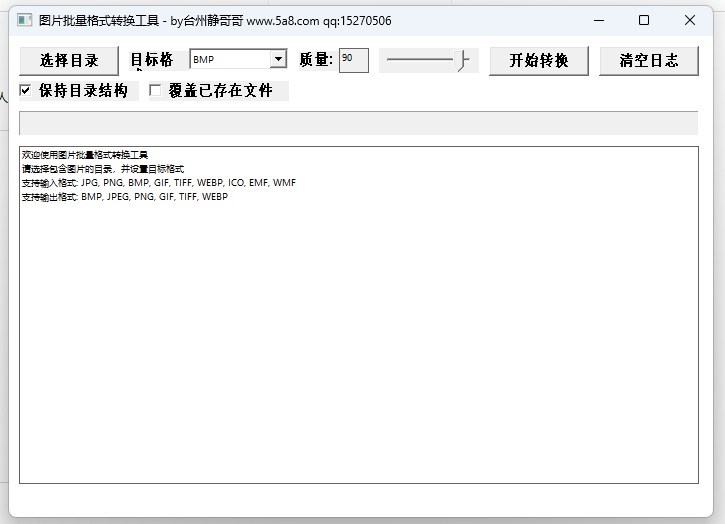This screenshot has width=725, height=524.
Task: Click the 选择目录 button
Action: click(x=69, y=61)
